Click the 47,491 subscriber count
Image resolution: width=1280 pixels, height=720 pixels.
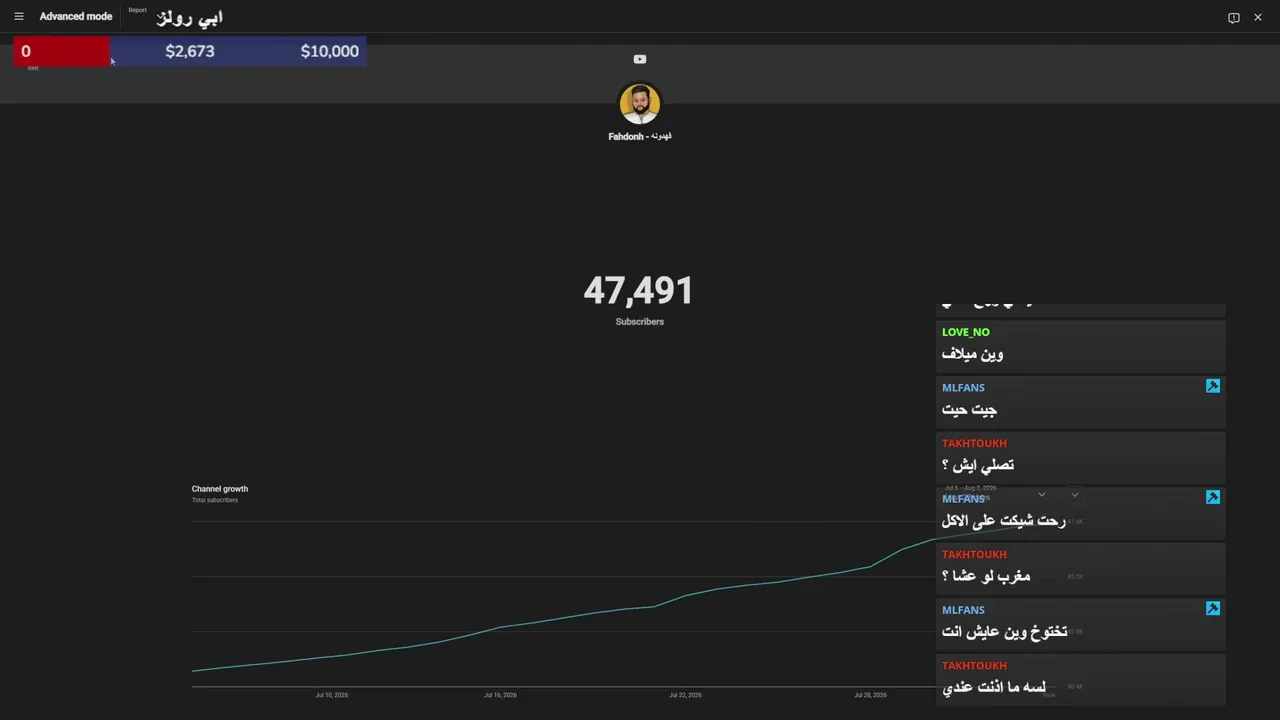tap(639, 291)
